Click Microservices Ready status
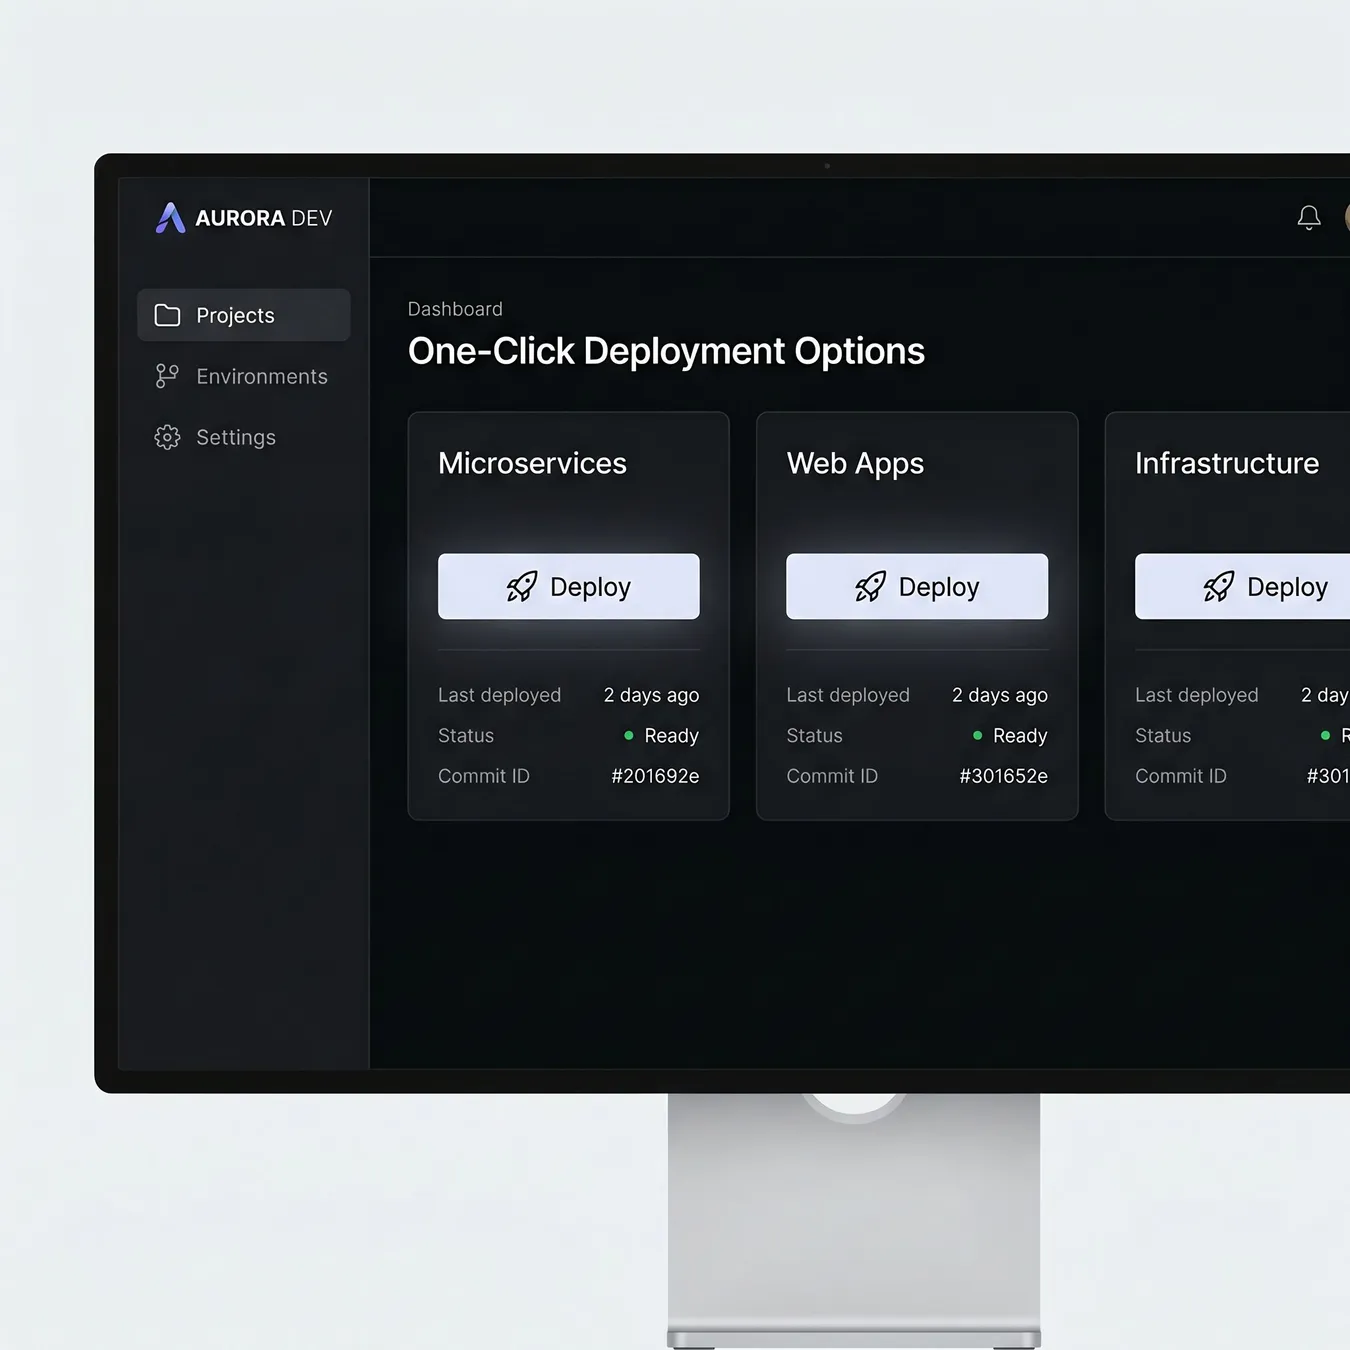Screen dimensions: 1350x1350 (661, 736)
